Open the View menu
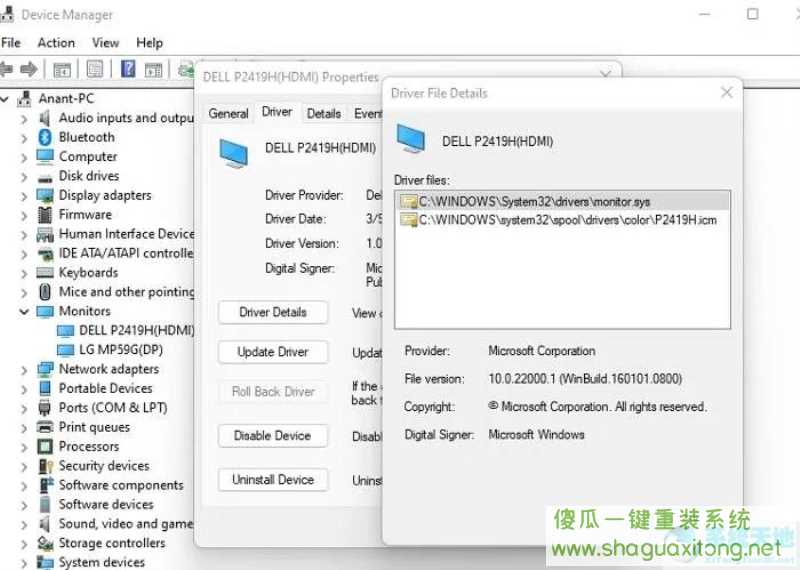The height and width of the screenshot is (570, 800). point(106,43)
